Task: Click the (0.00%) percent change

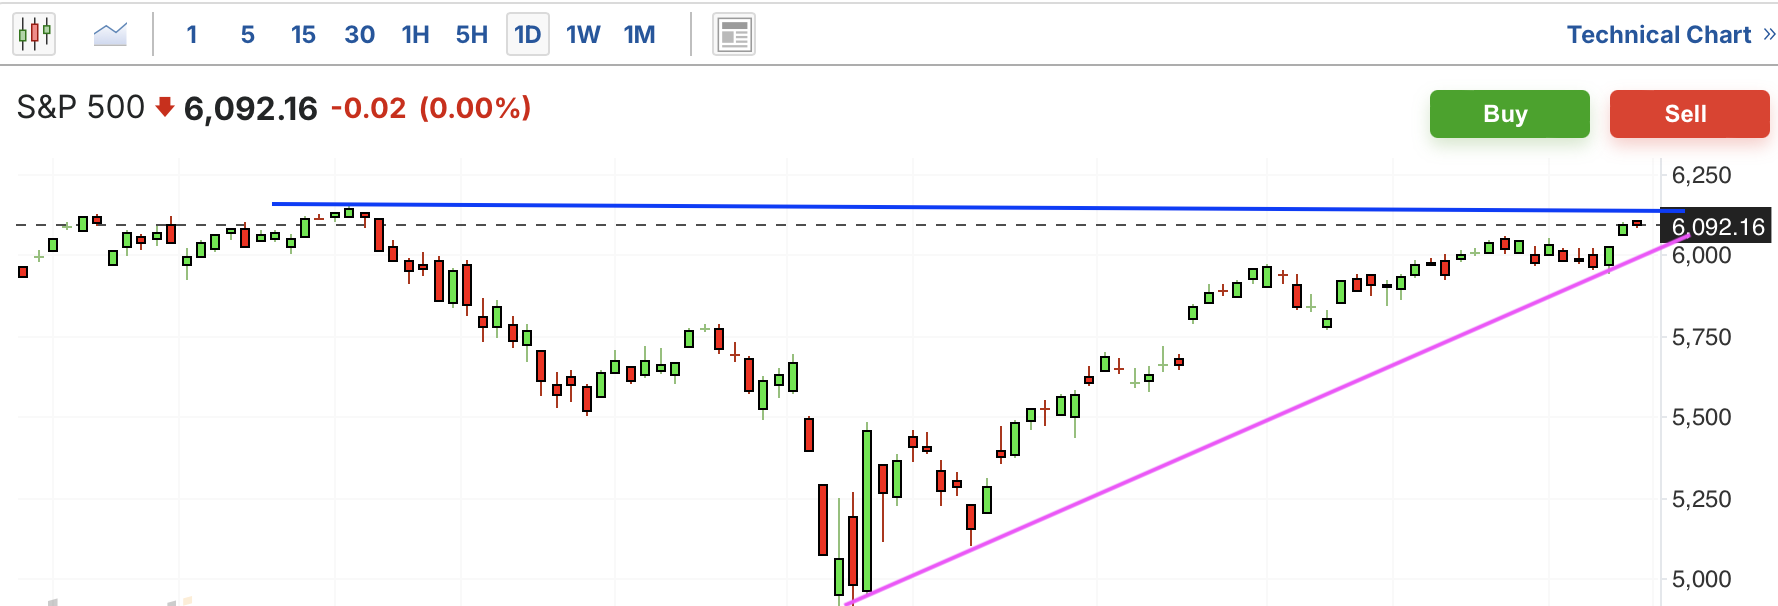Action: [x=475, y=108]
